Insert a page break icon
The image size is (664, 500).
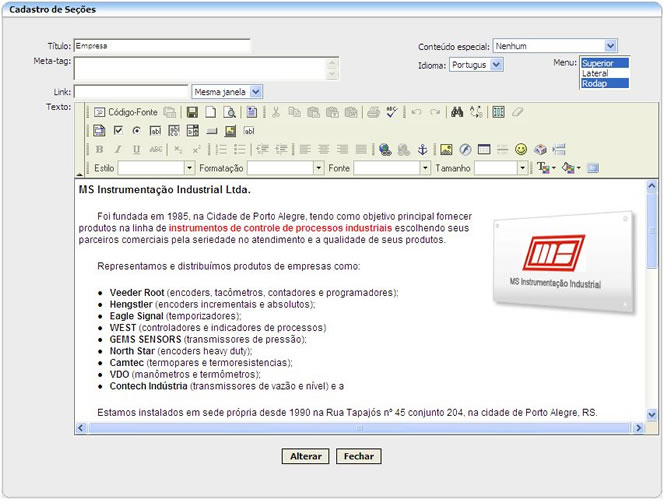point(559,149)
